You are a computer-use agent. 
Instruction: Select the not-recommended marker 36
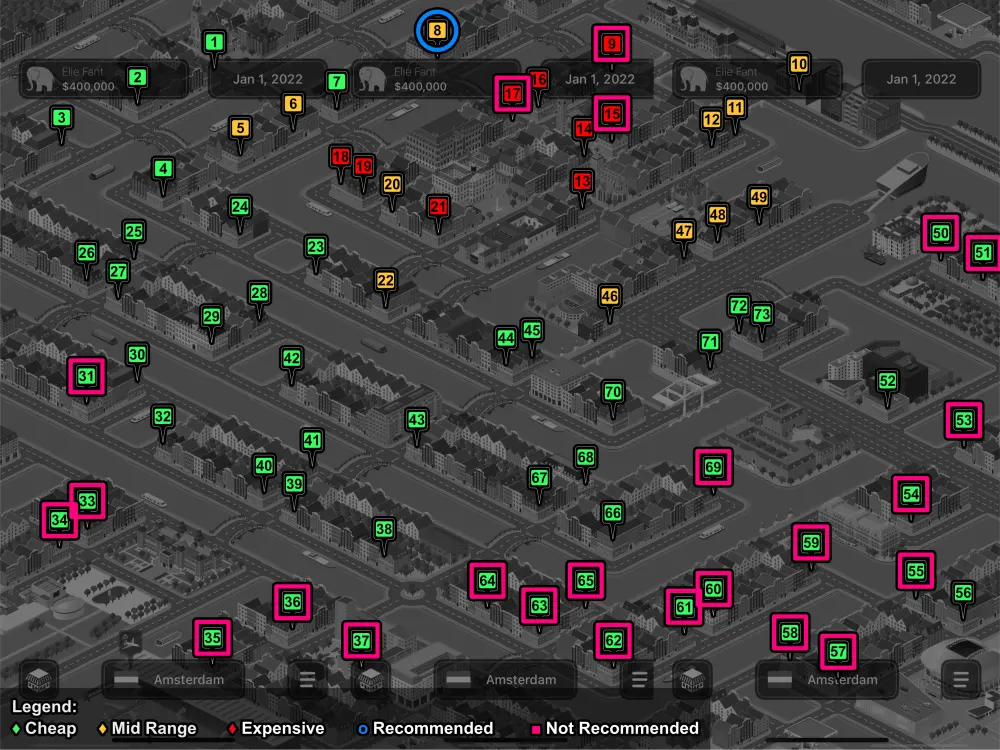[x=292, y=603]
